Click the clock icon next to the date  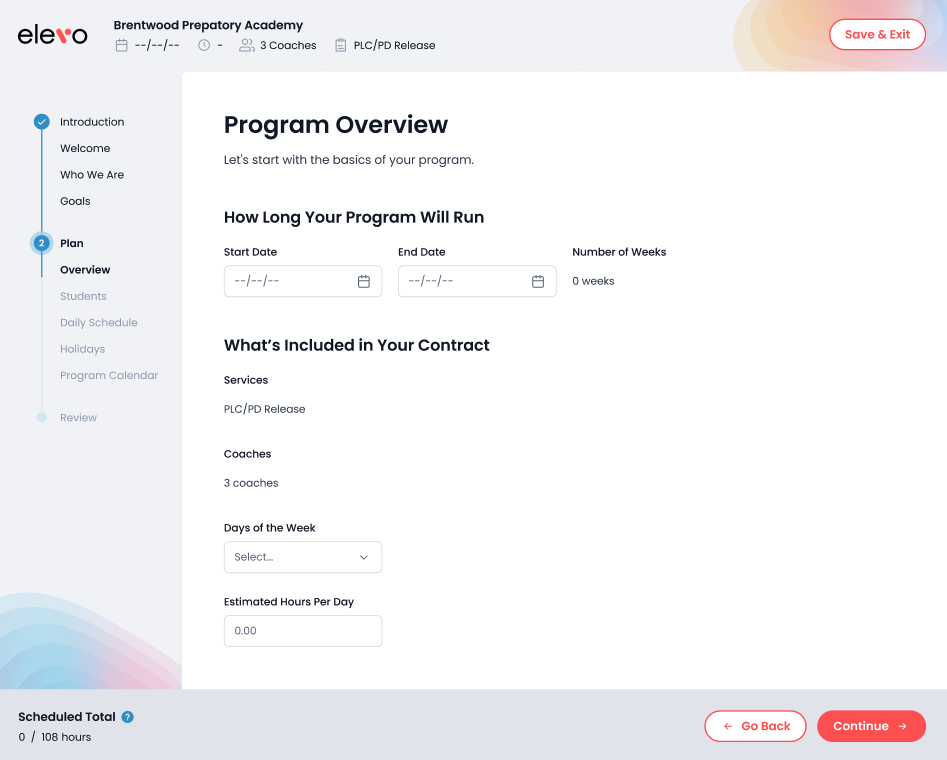click(203, 45)
